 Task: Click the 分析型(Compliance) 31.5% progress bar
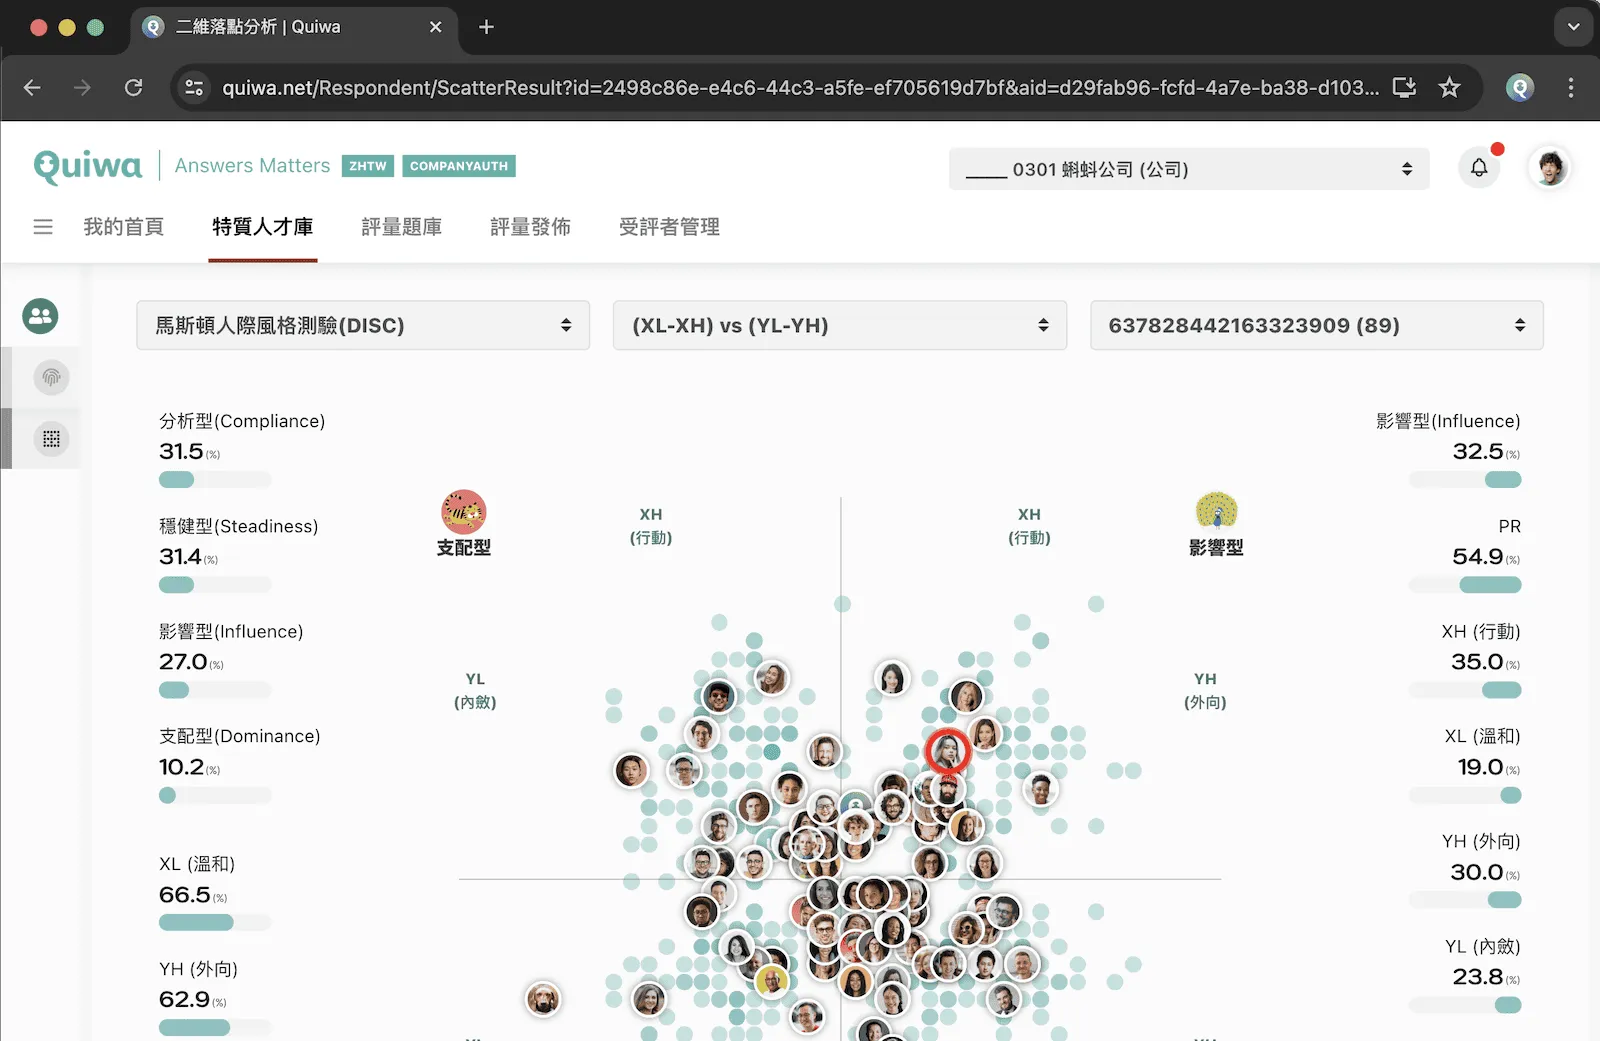(x=214, y=479)
